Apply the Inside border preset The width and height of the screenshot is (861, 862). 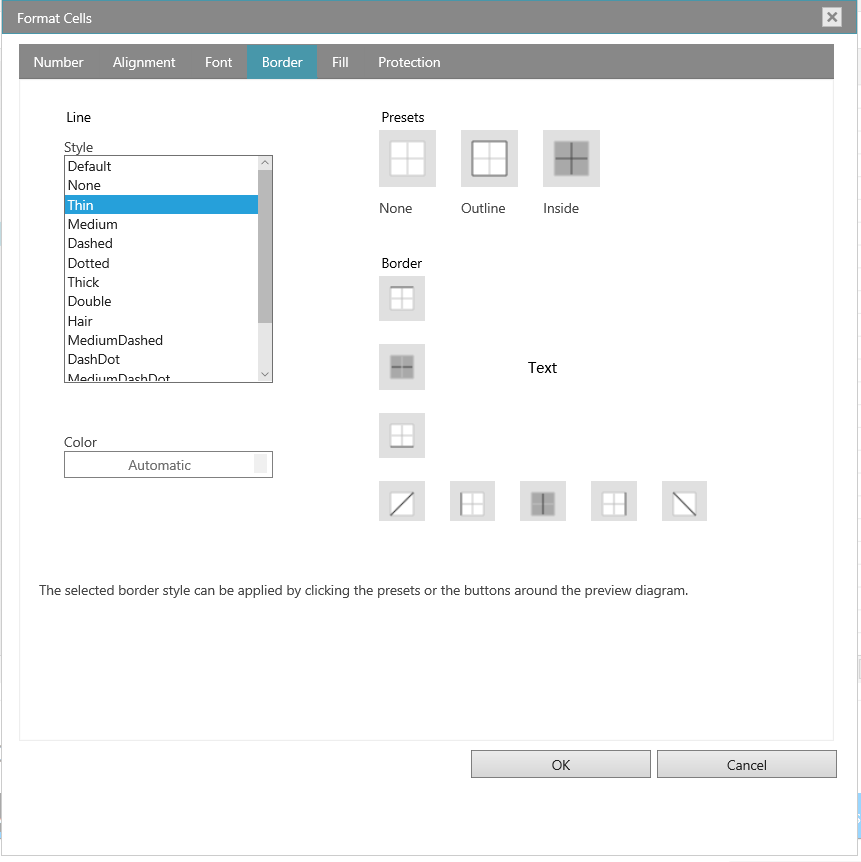point(571,158)
